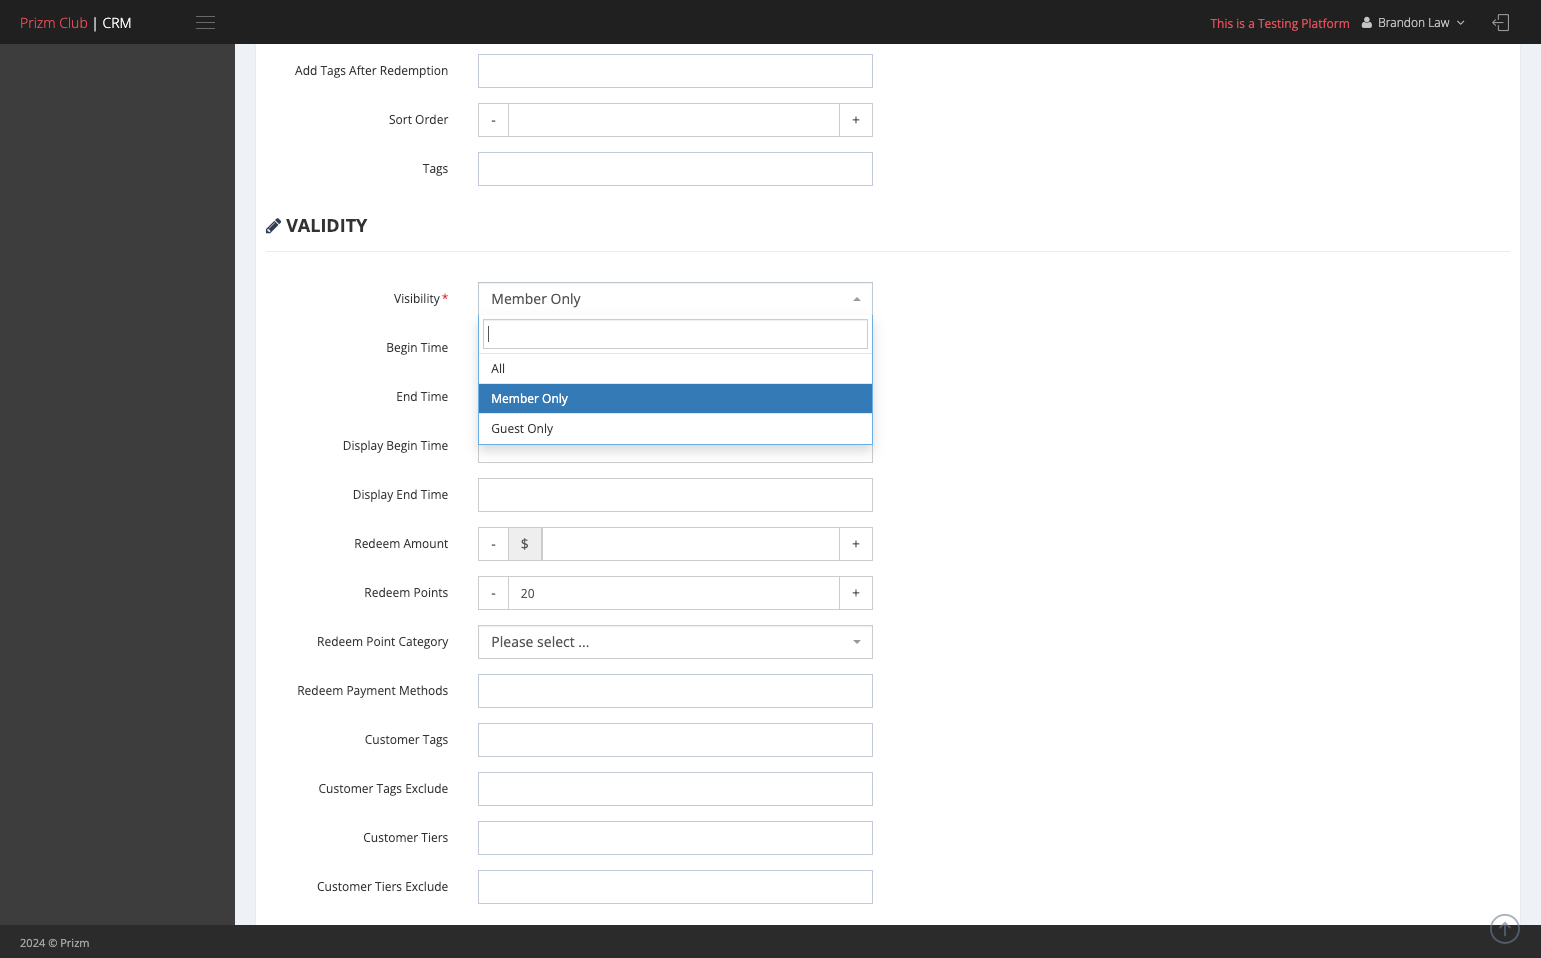Click the scroll-to-top arrow icon
Viewport: 1541px width, 958px height.
[1505, 929]
